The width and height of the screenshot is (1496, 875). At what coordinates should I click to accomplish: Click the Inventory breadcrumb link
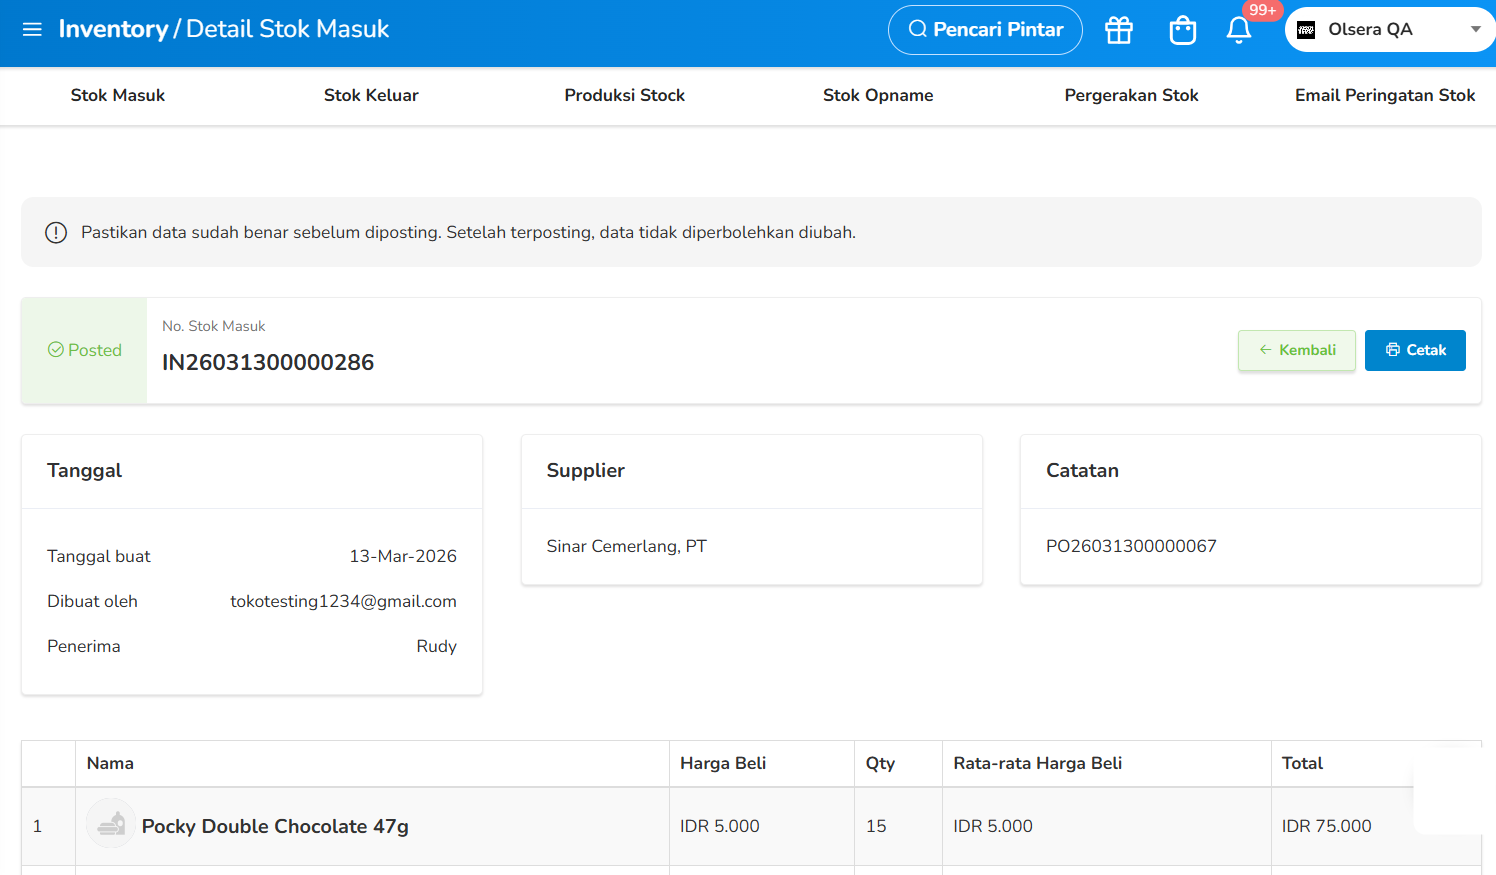coord(113,29)
